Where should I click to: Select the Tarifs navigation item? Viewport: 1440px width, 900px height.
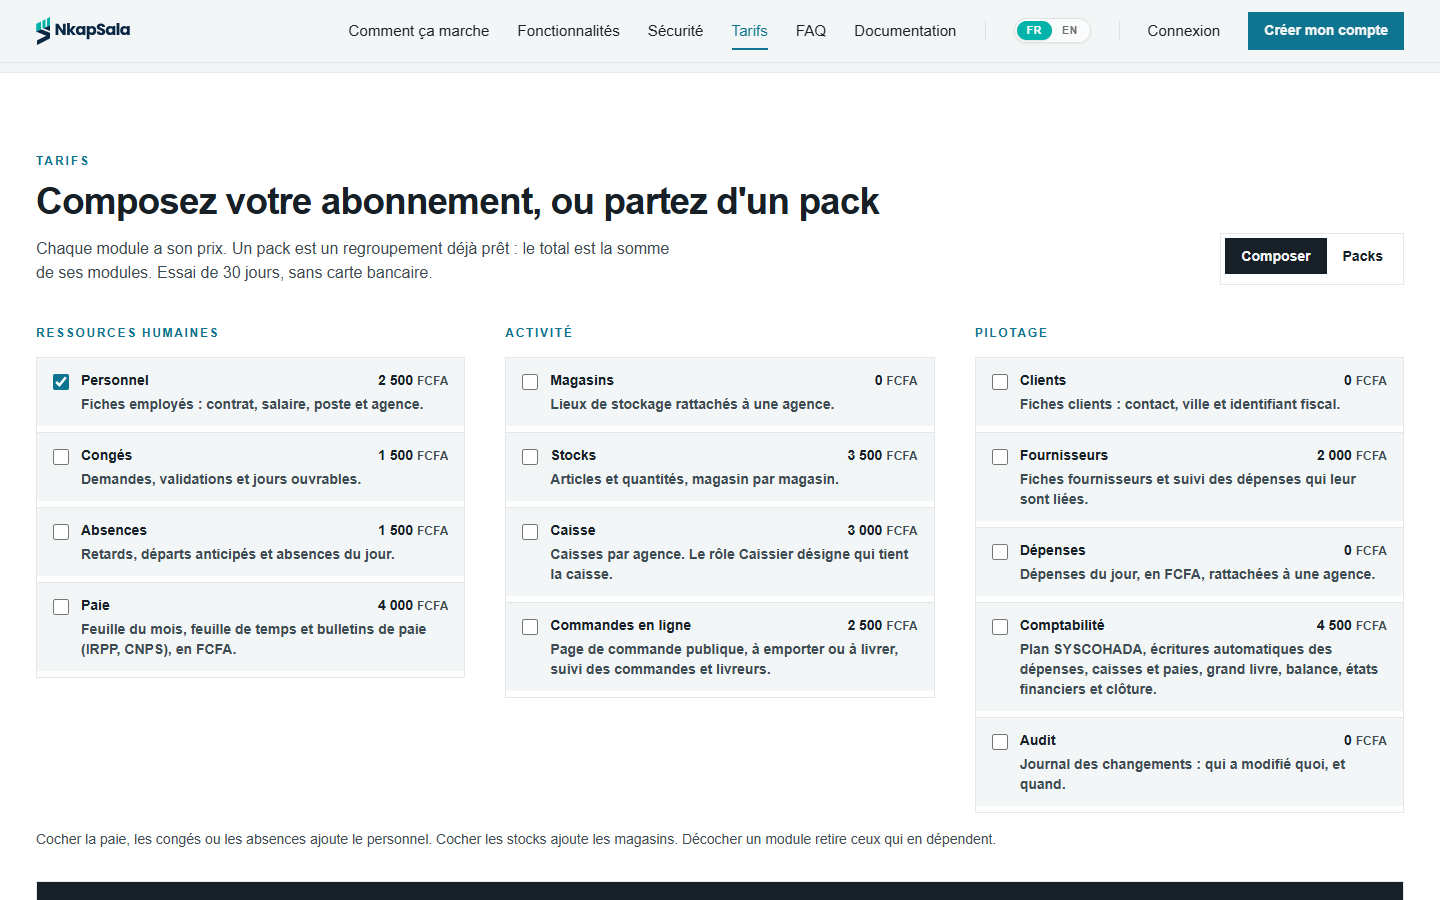[x=749, y=31]
